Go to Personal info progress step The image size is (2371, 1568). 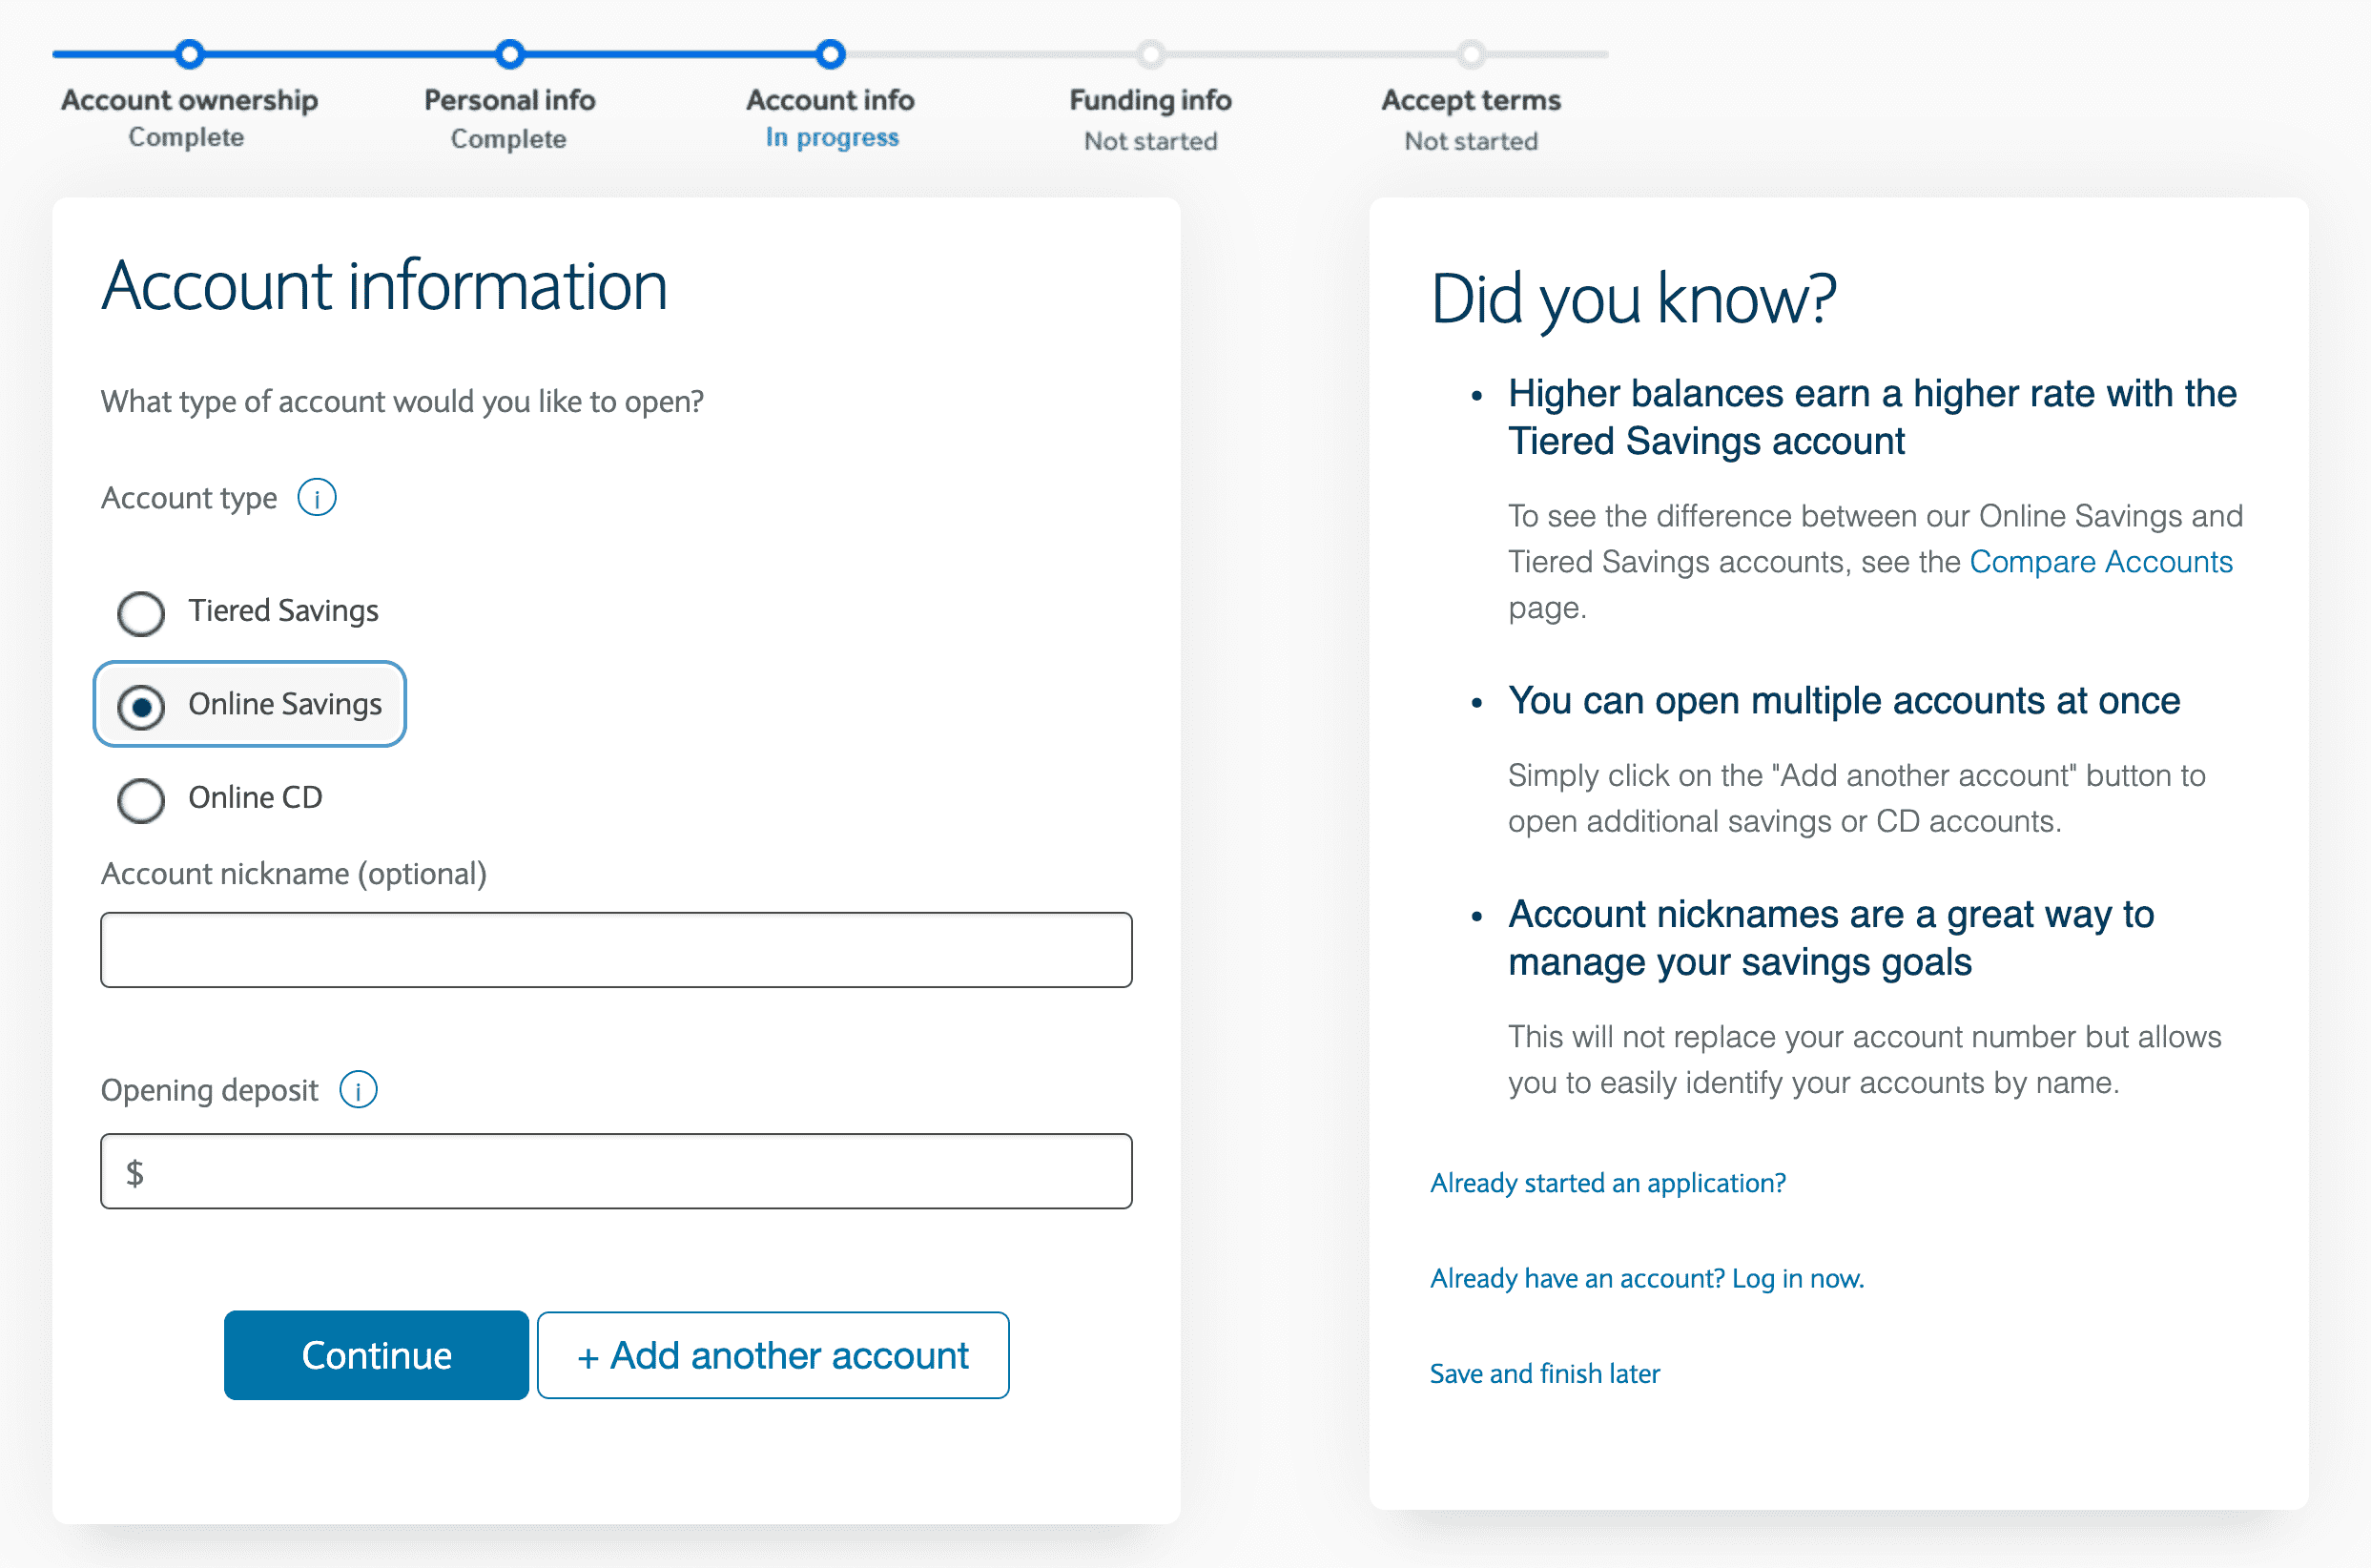(510, 54)
